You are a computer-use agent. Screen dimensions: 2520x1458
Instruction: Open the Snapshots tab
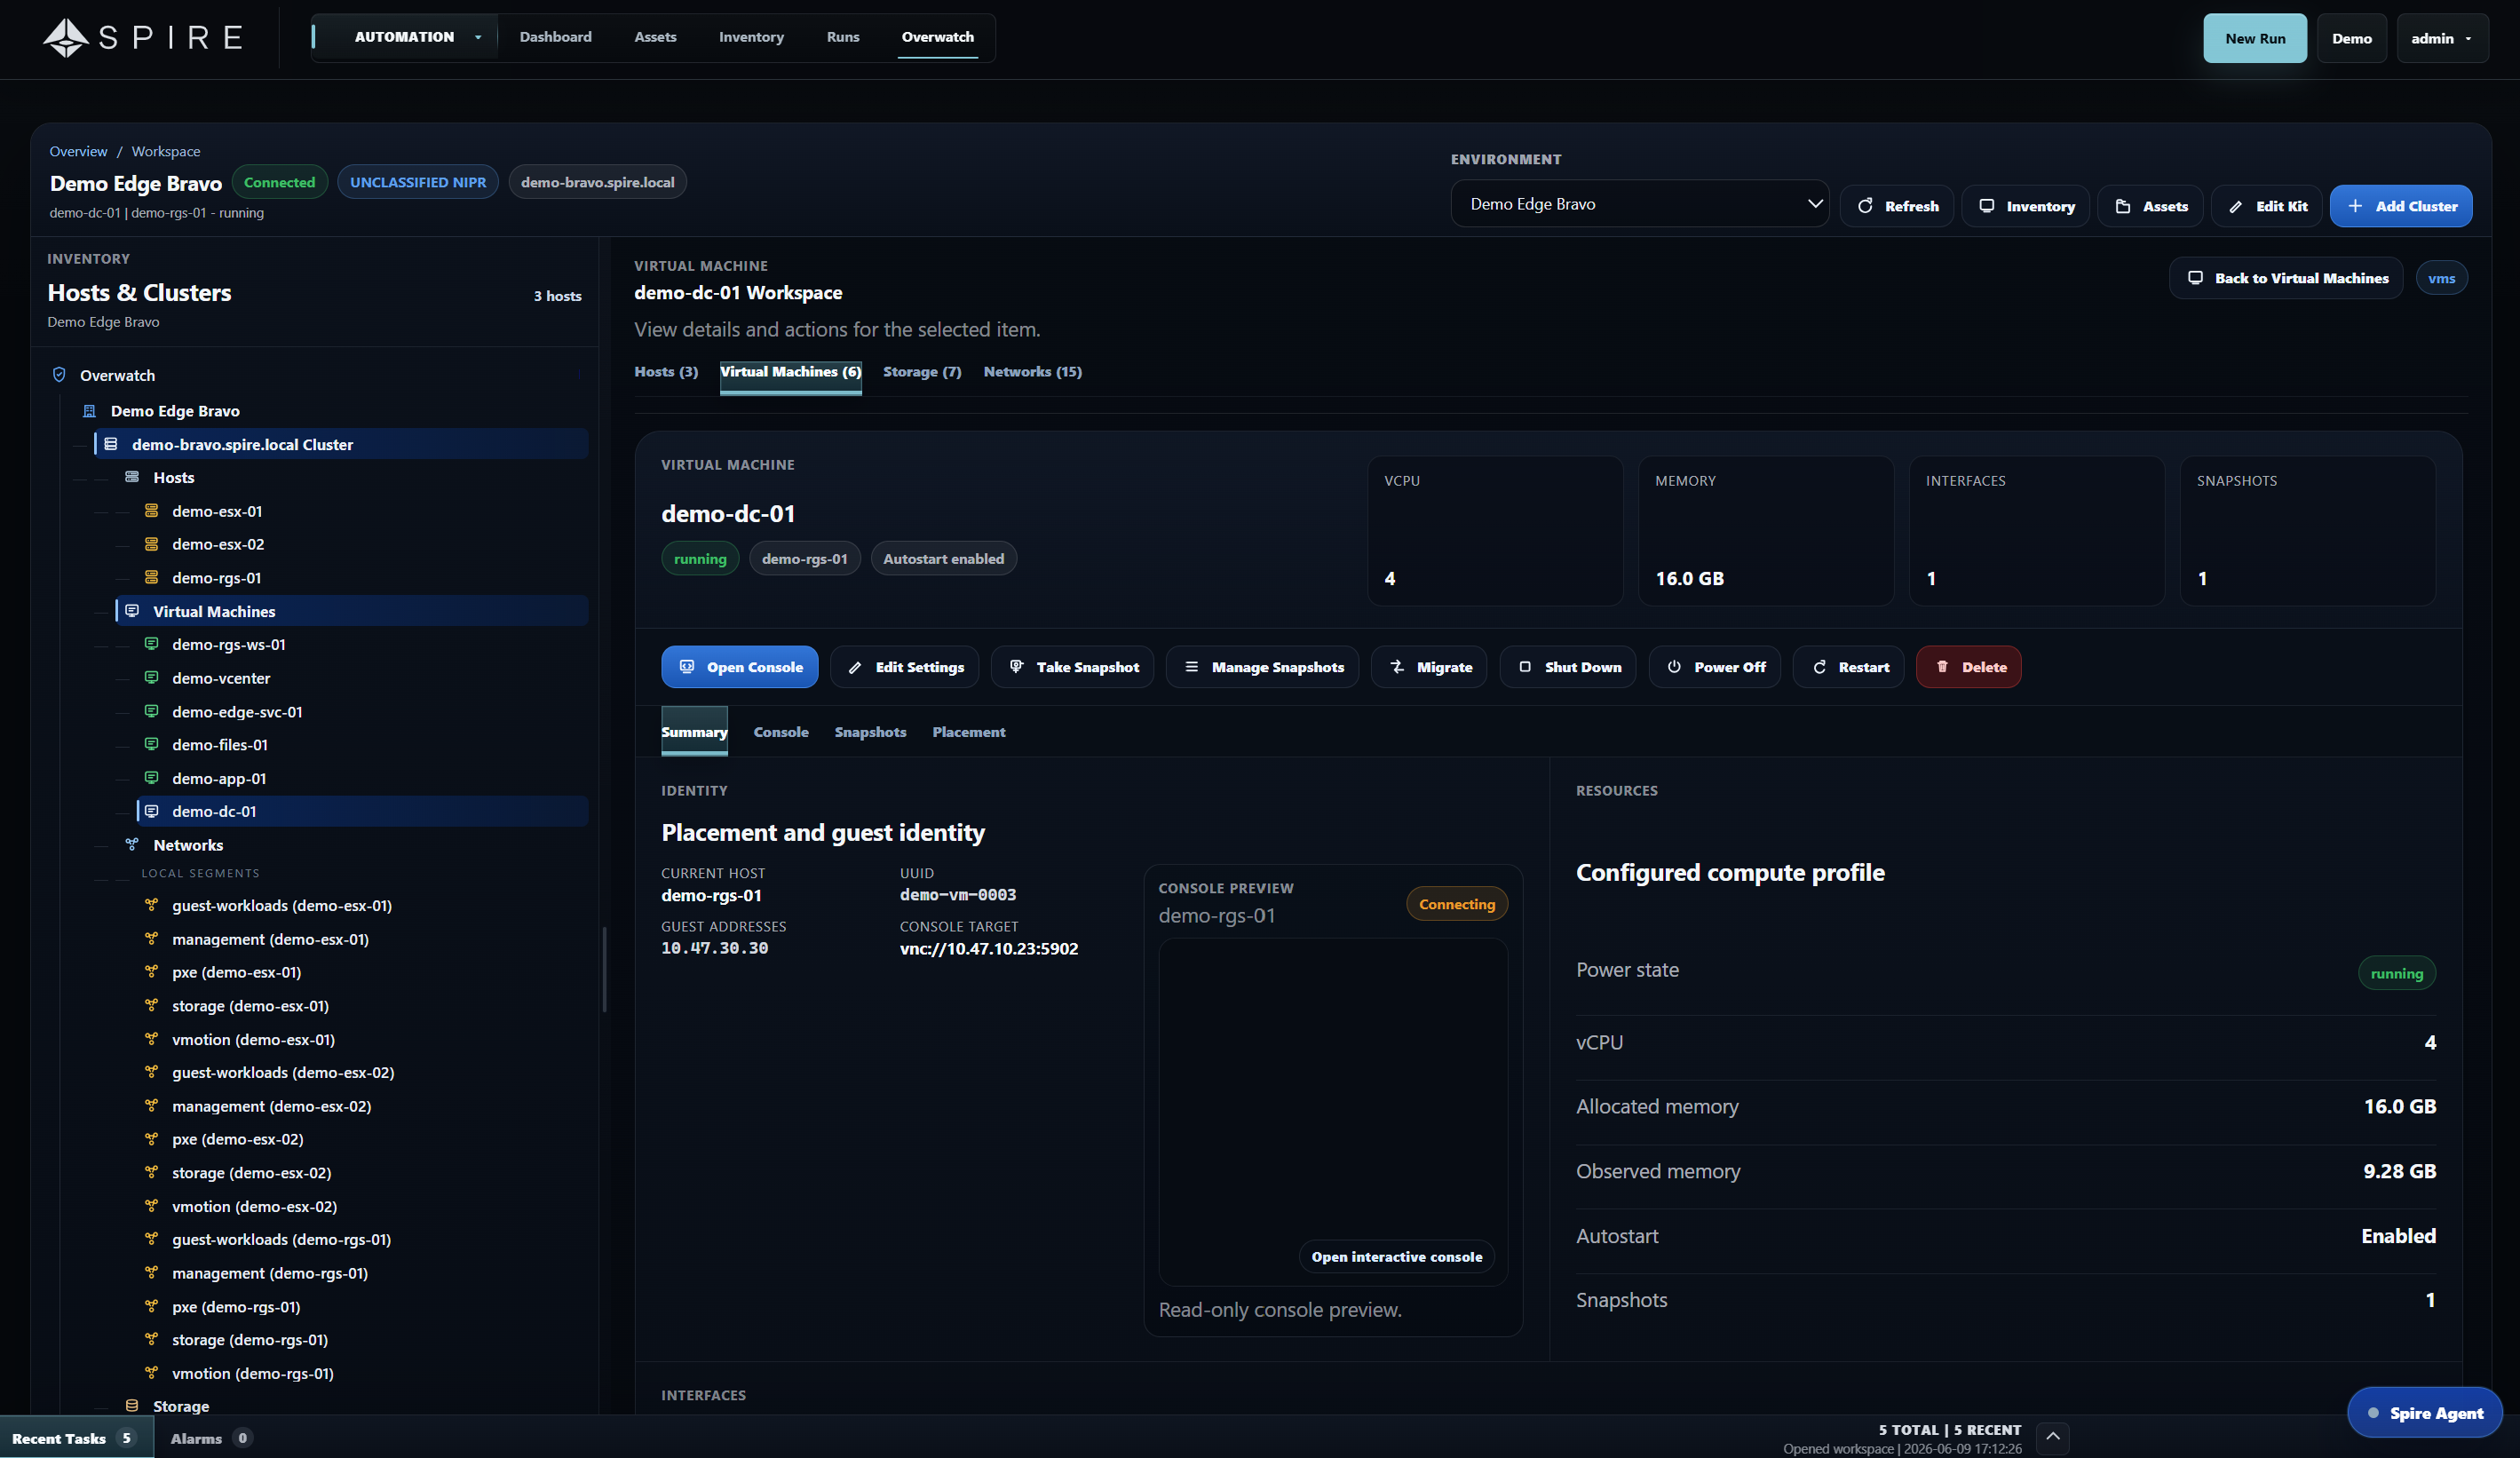tap(870, 732)
